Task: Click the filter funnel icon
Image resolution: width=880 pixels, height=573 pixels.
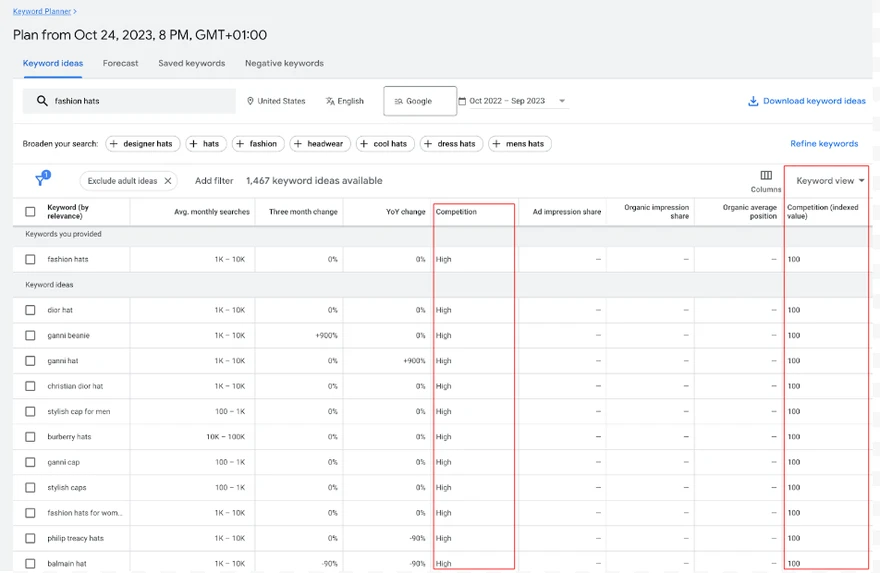Action: point(42,180)
